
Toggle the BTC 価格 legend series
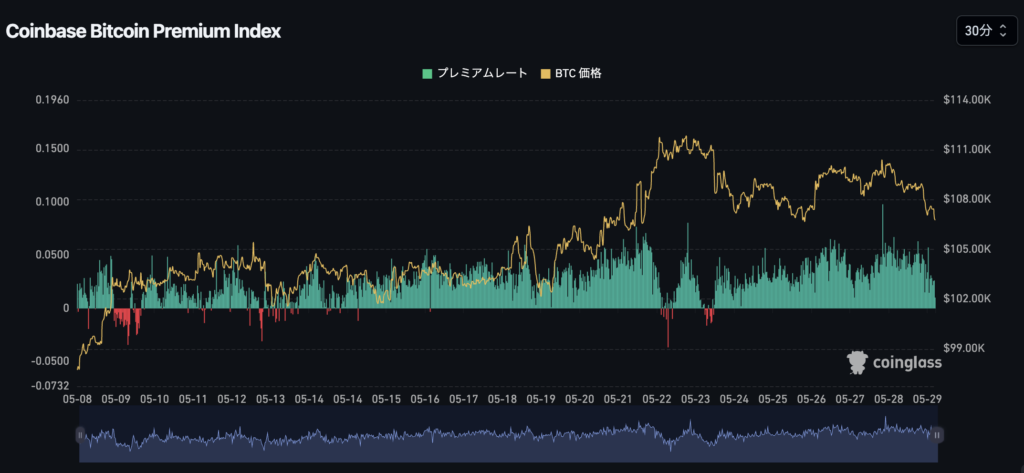(x=571, y=73)
